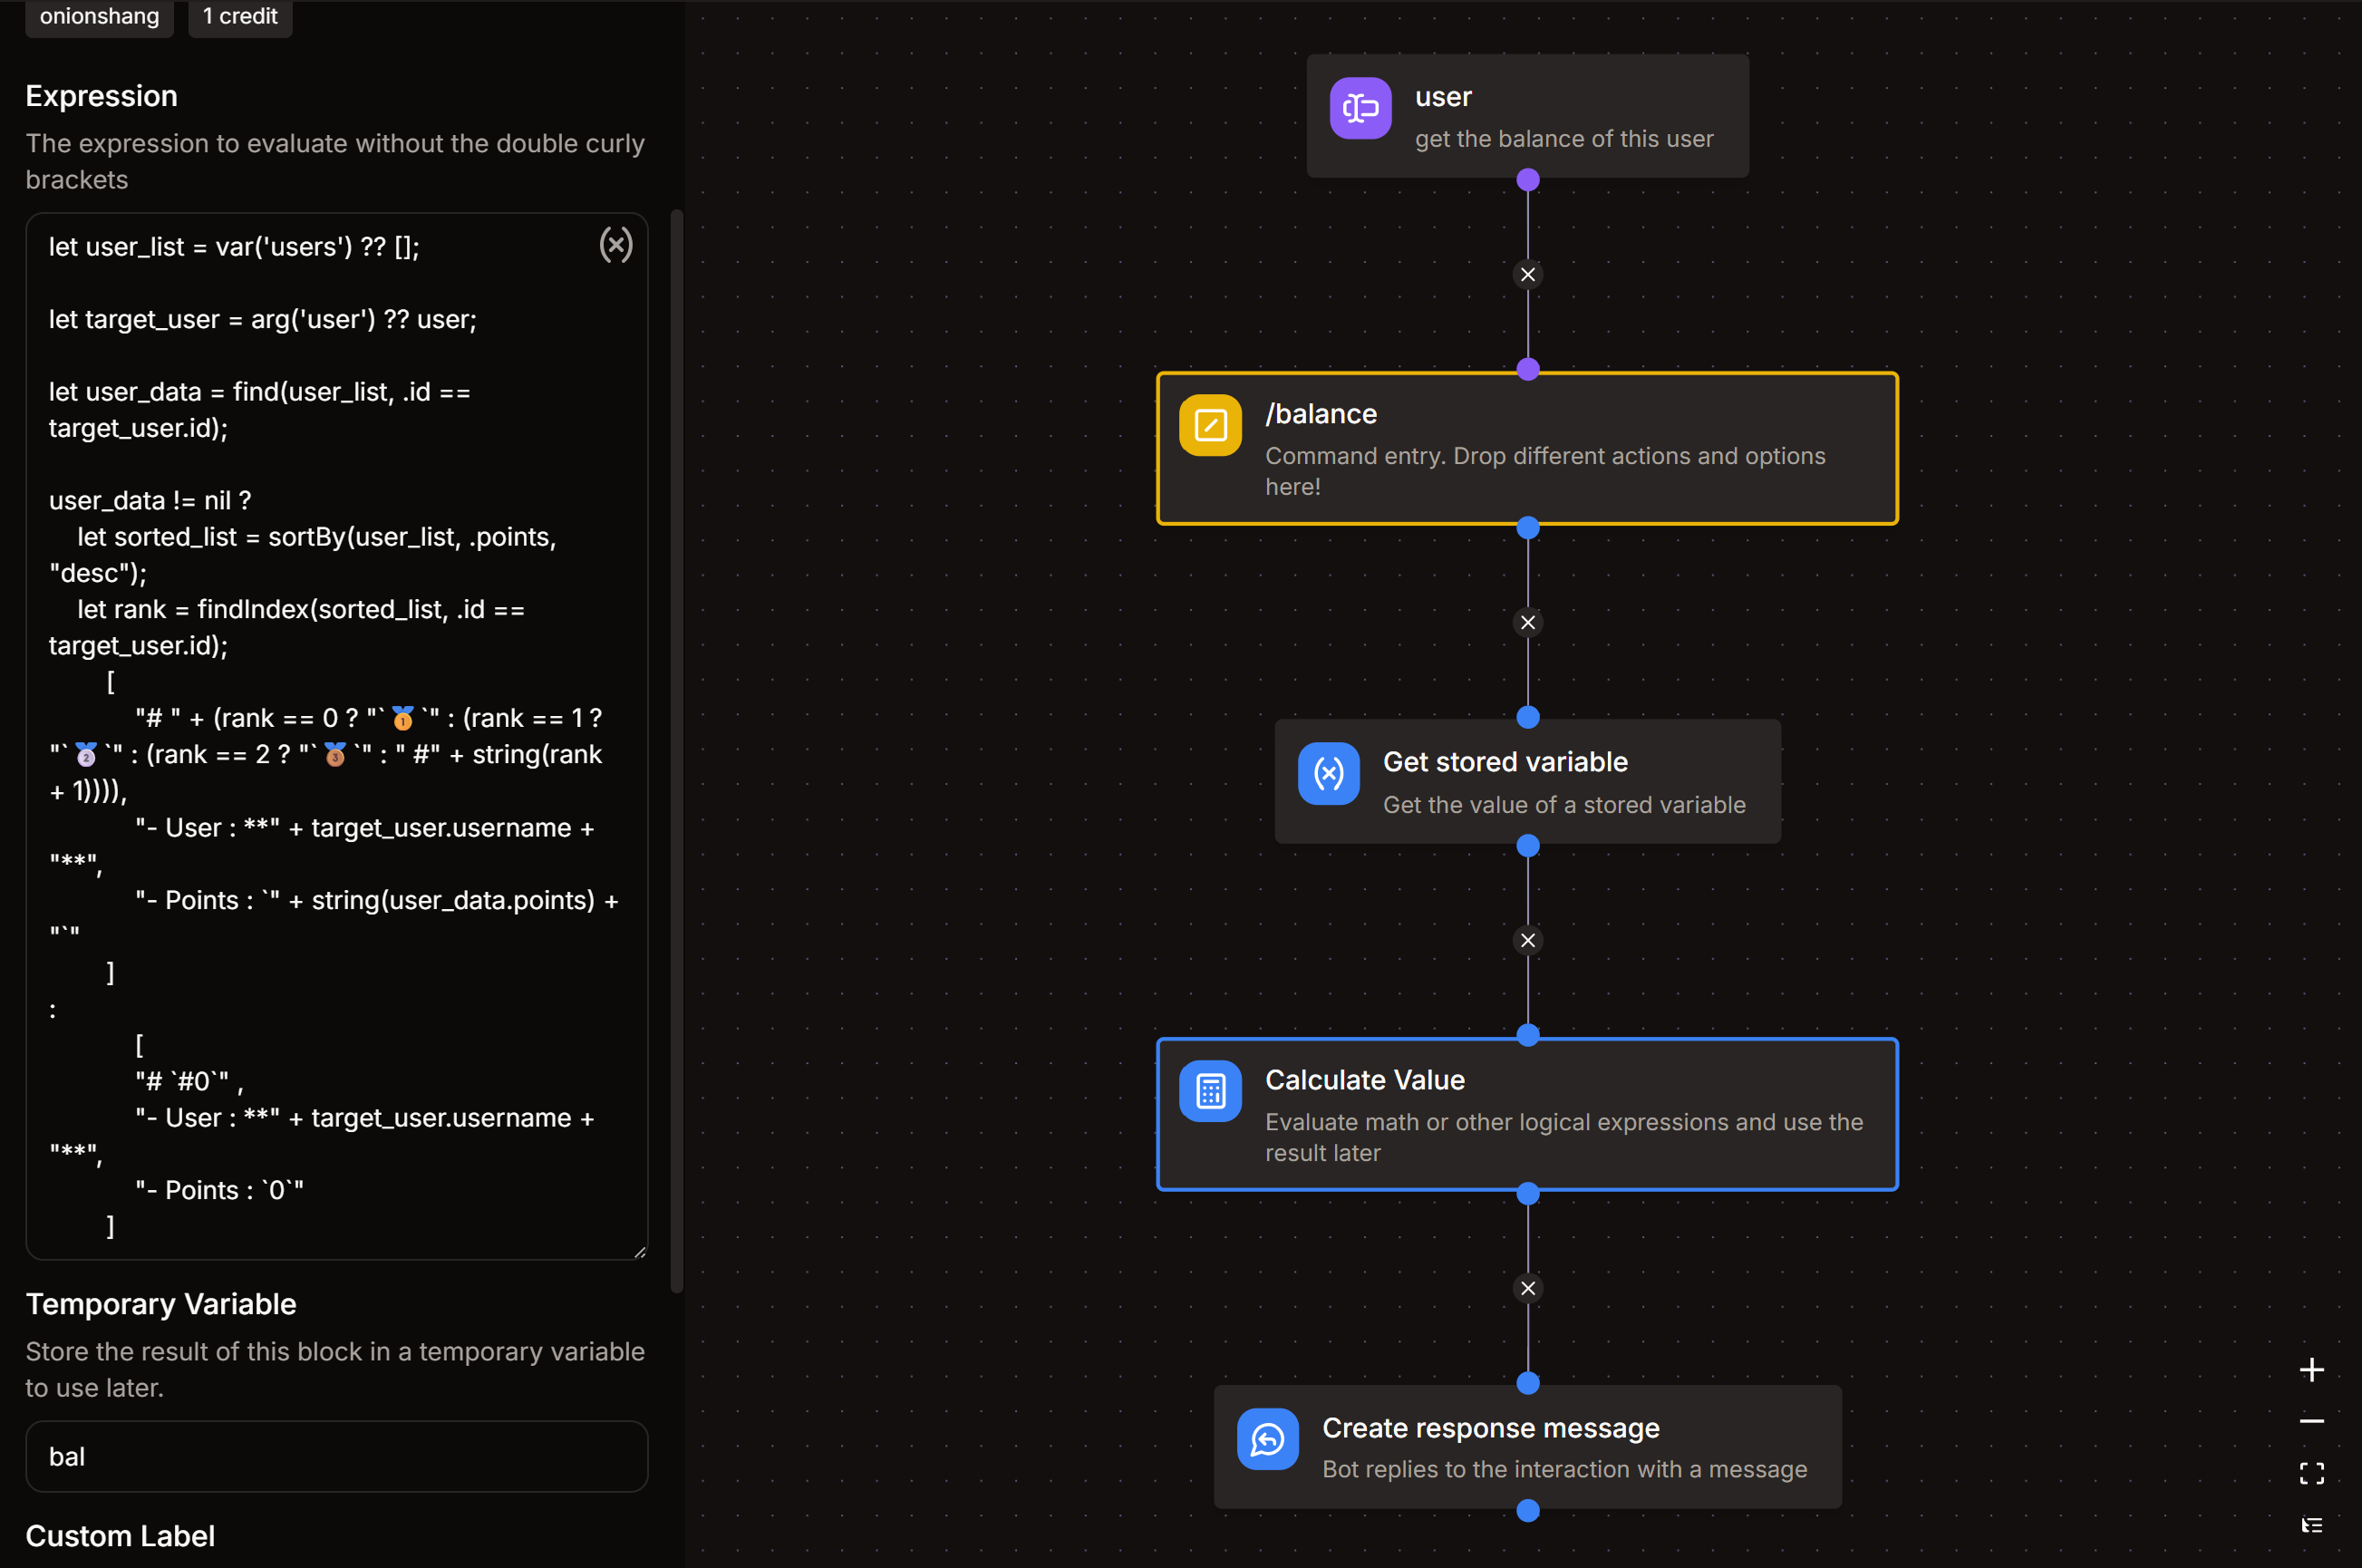
Task: Delete connection above Create response message
Action: coord(1527,1288)
